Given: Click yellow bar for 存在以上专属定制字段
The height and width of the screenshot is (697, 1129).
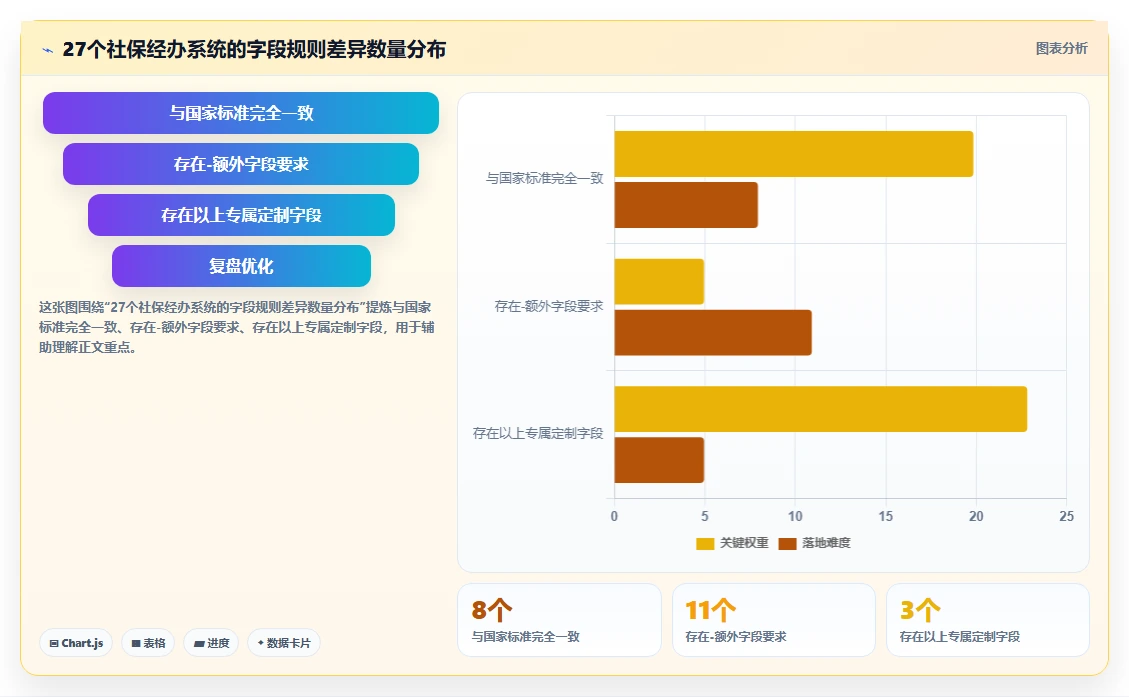Looking at the screenshot, I should point(821,409).
